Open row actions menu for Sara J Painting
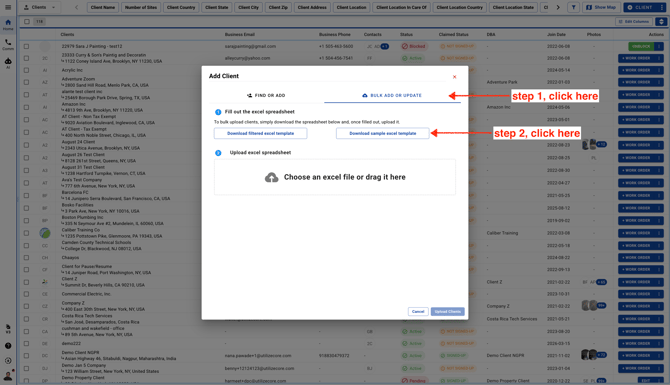 659,46
